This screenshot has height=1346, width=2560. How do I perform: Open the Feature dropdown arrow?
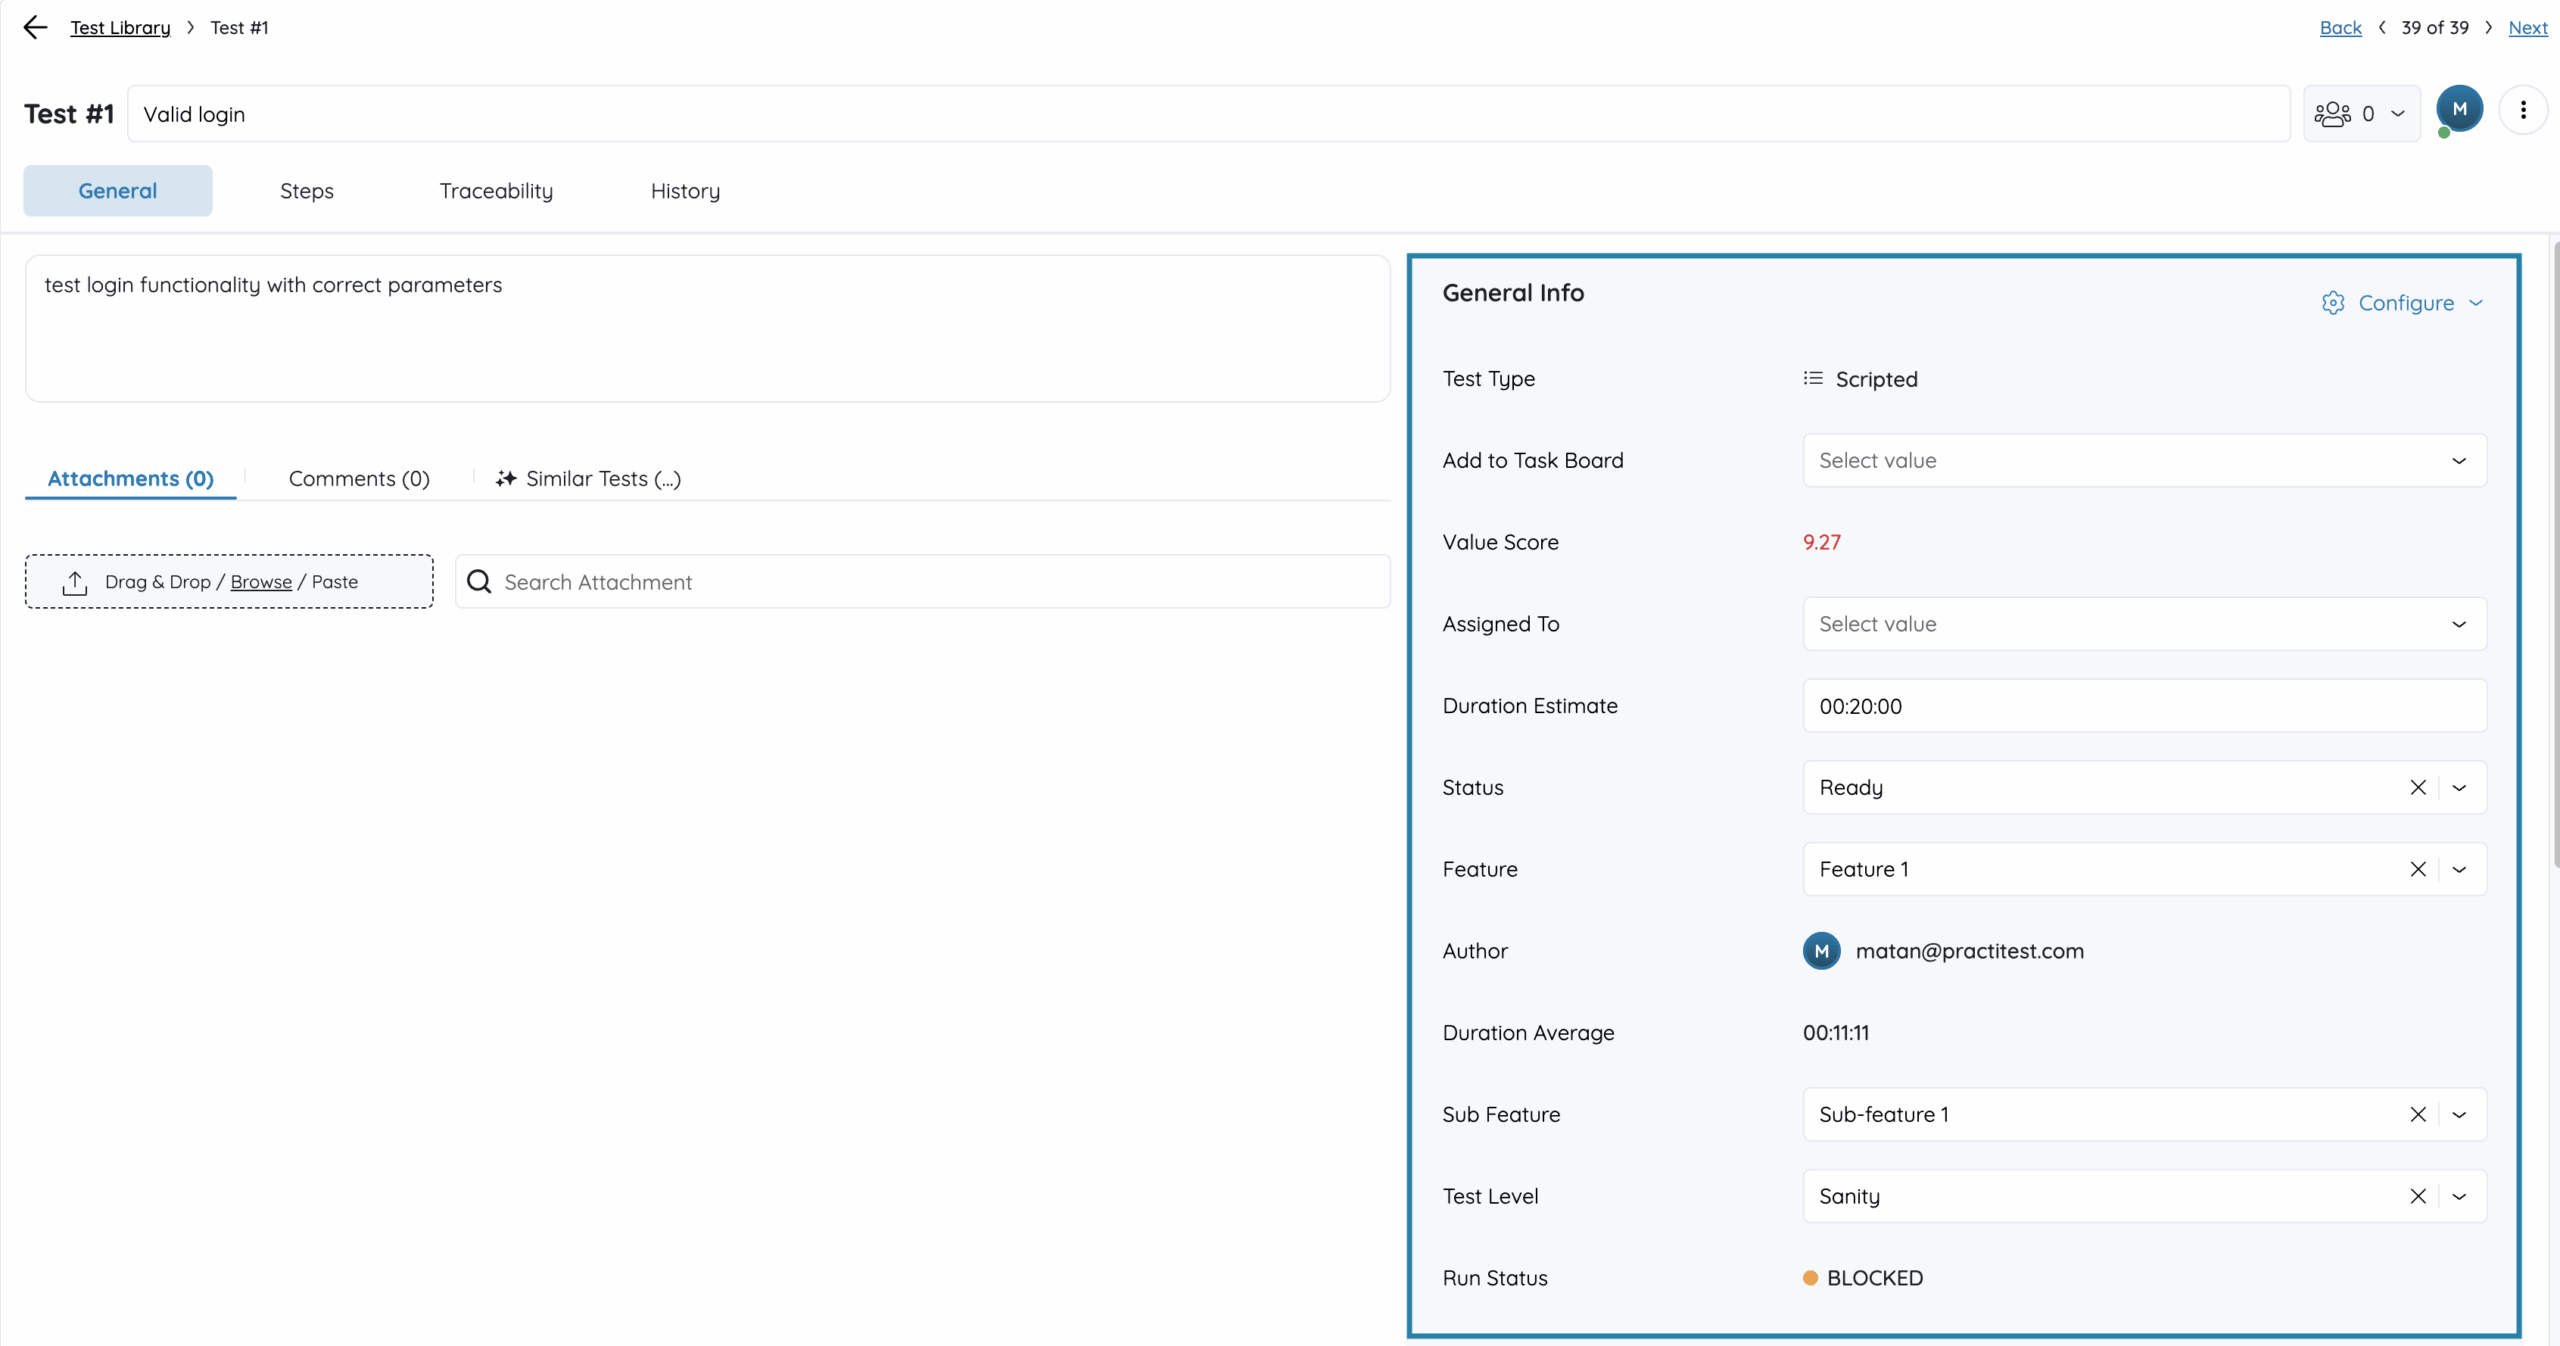click(x=2460, y=870)
